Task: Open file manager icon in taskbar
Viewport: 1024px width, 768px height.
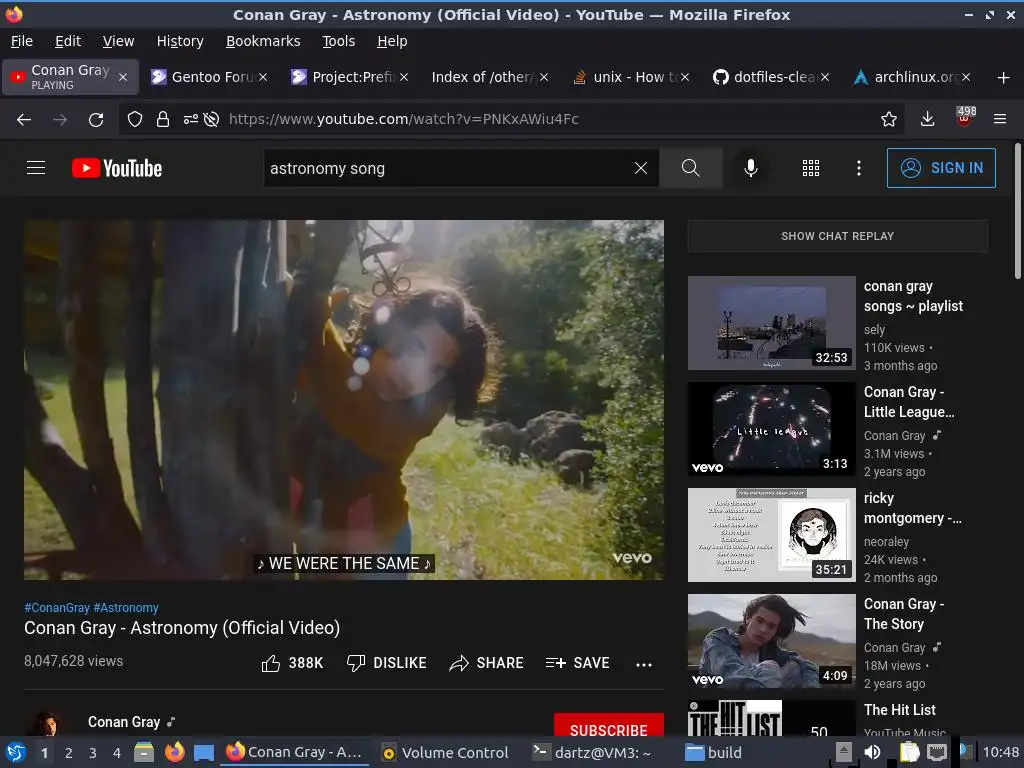Action: (144, 752)
